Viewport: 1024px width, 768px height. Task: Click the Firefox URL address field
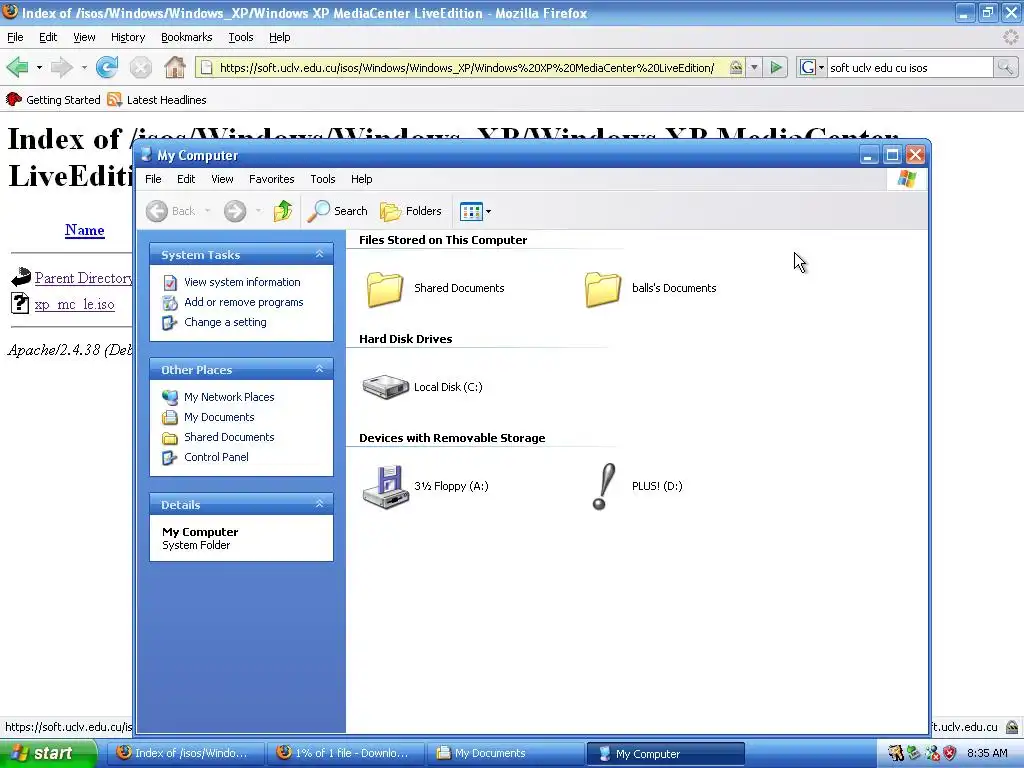[x=466, y=67]
